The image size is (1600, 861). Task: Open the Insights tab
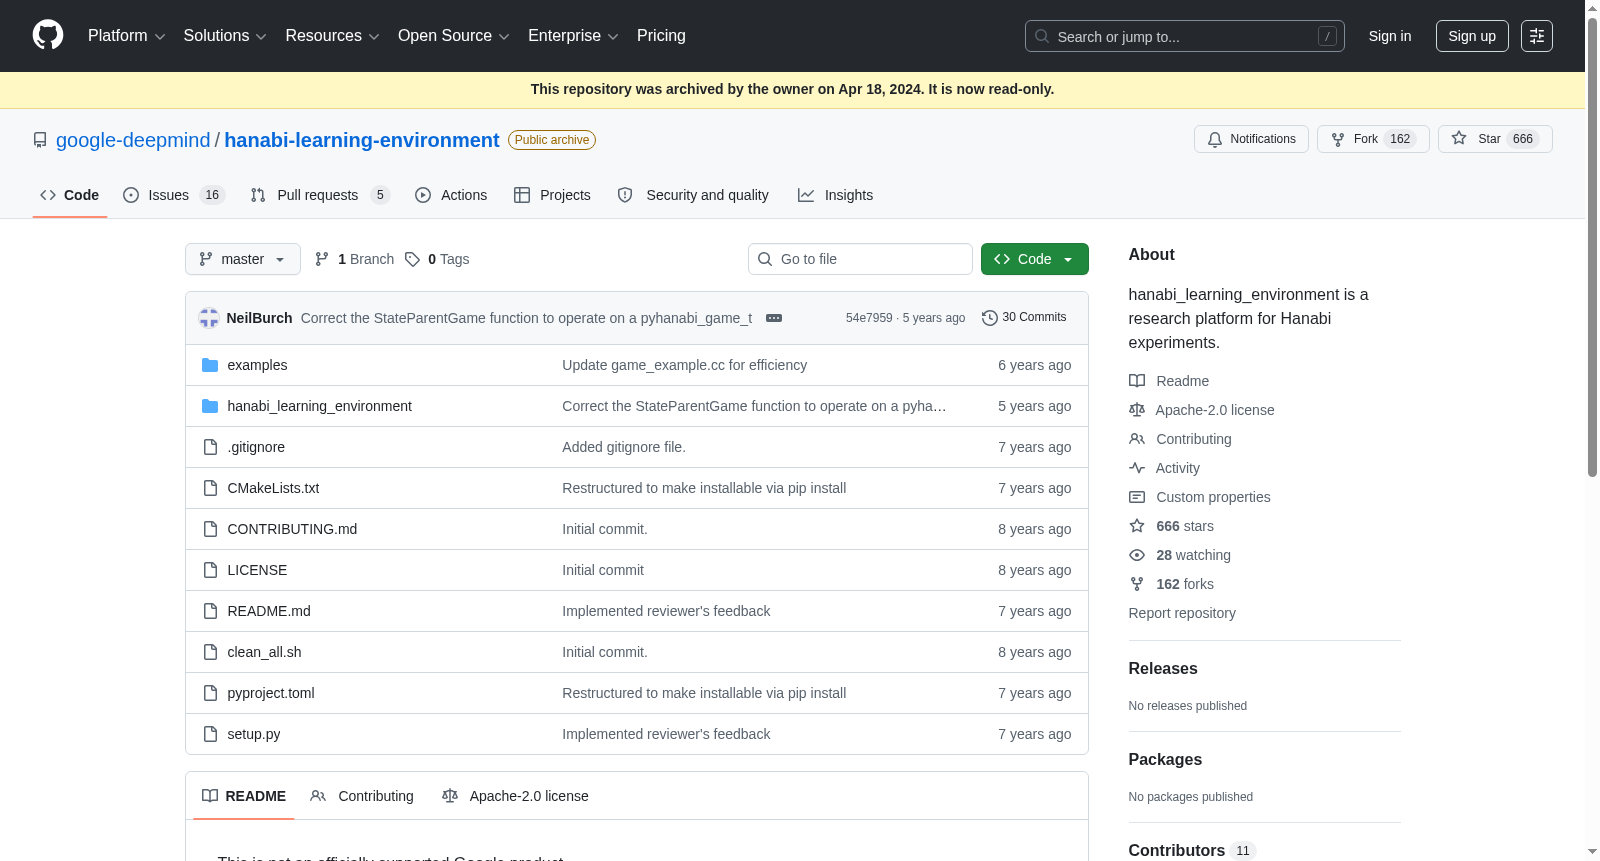coord(835,195)
